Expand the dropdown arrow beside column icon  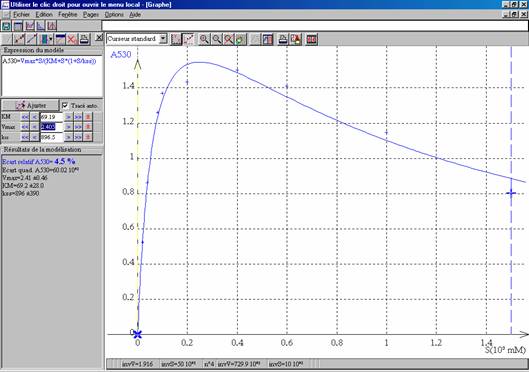click(x=51, y=39)
